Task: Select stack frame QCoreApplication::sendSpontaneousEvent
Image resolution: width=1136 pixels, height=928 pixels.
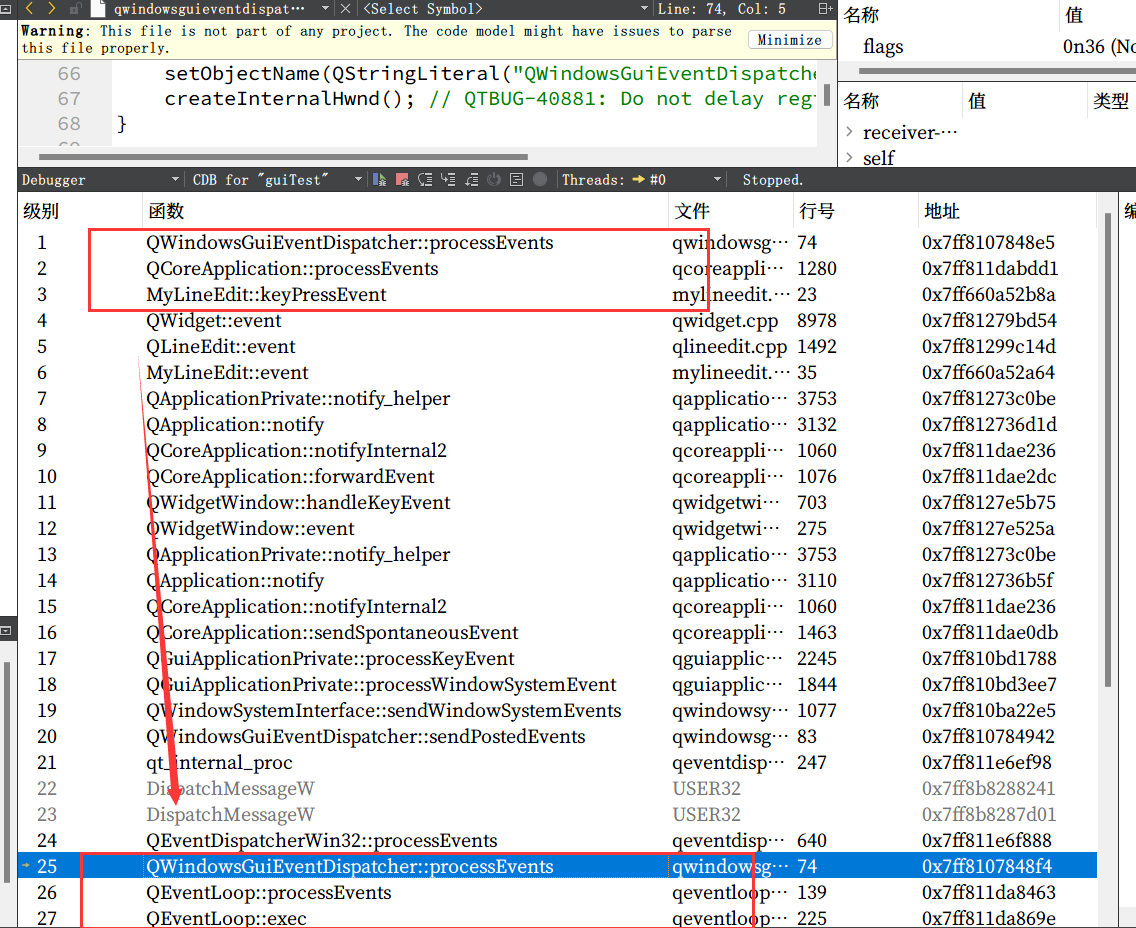Action: (x=557, y=633)
